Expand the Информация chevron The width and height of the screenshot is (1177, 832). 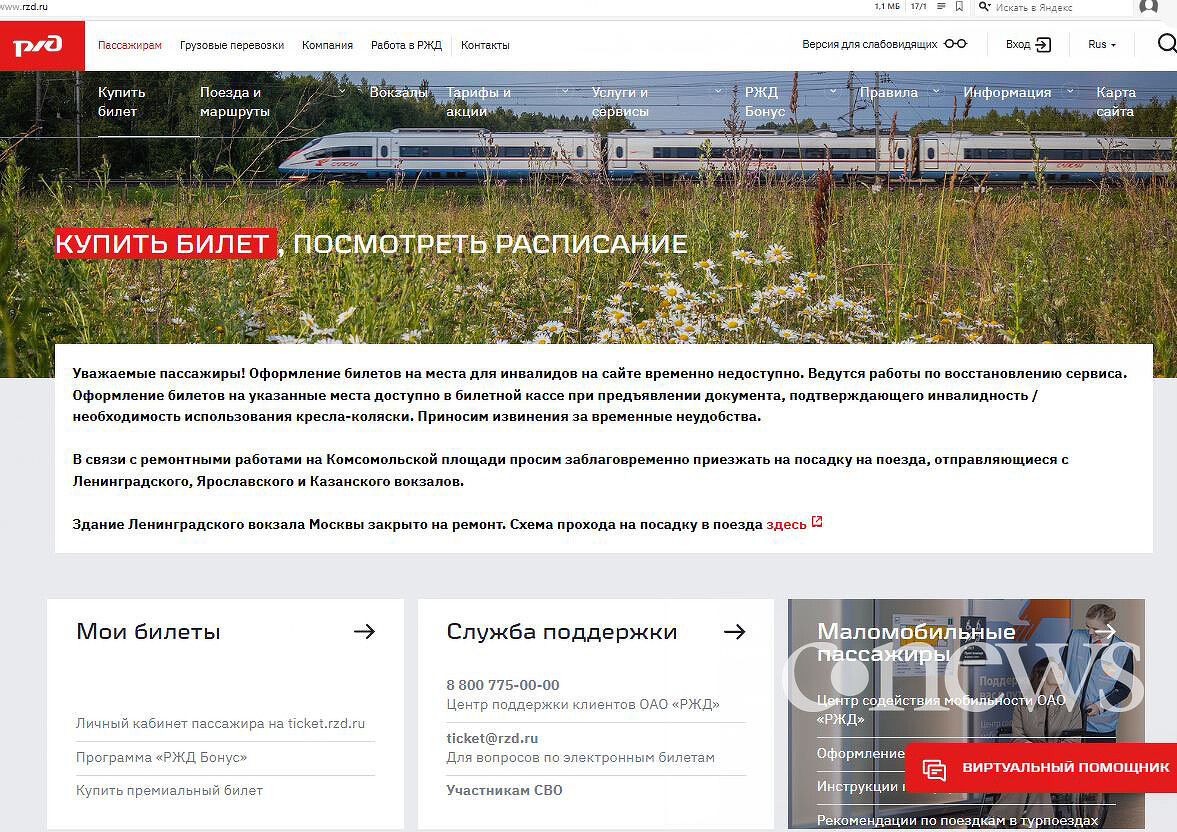1070,92
